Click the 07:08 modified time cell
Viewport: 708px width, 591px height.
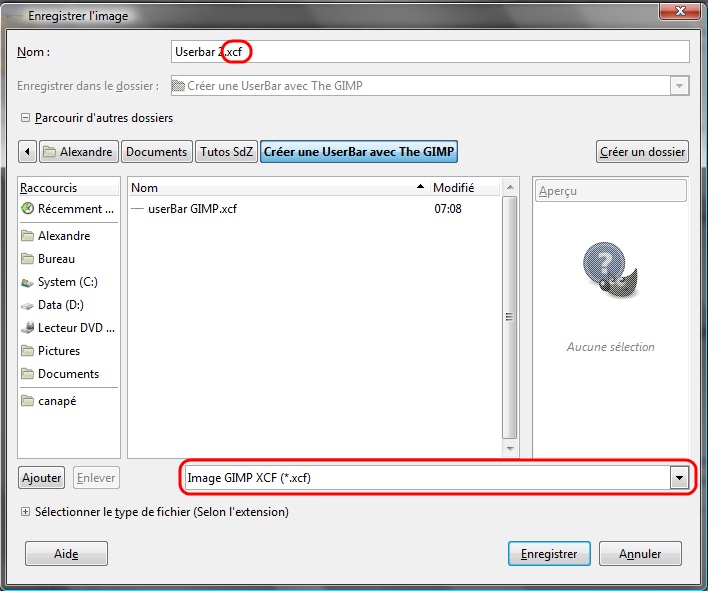(x=448, y=209)
